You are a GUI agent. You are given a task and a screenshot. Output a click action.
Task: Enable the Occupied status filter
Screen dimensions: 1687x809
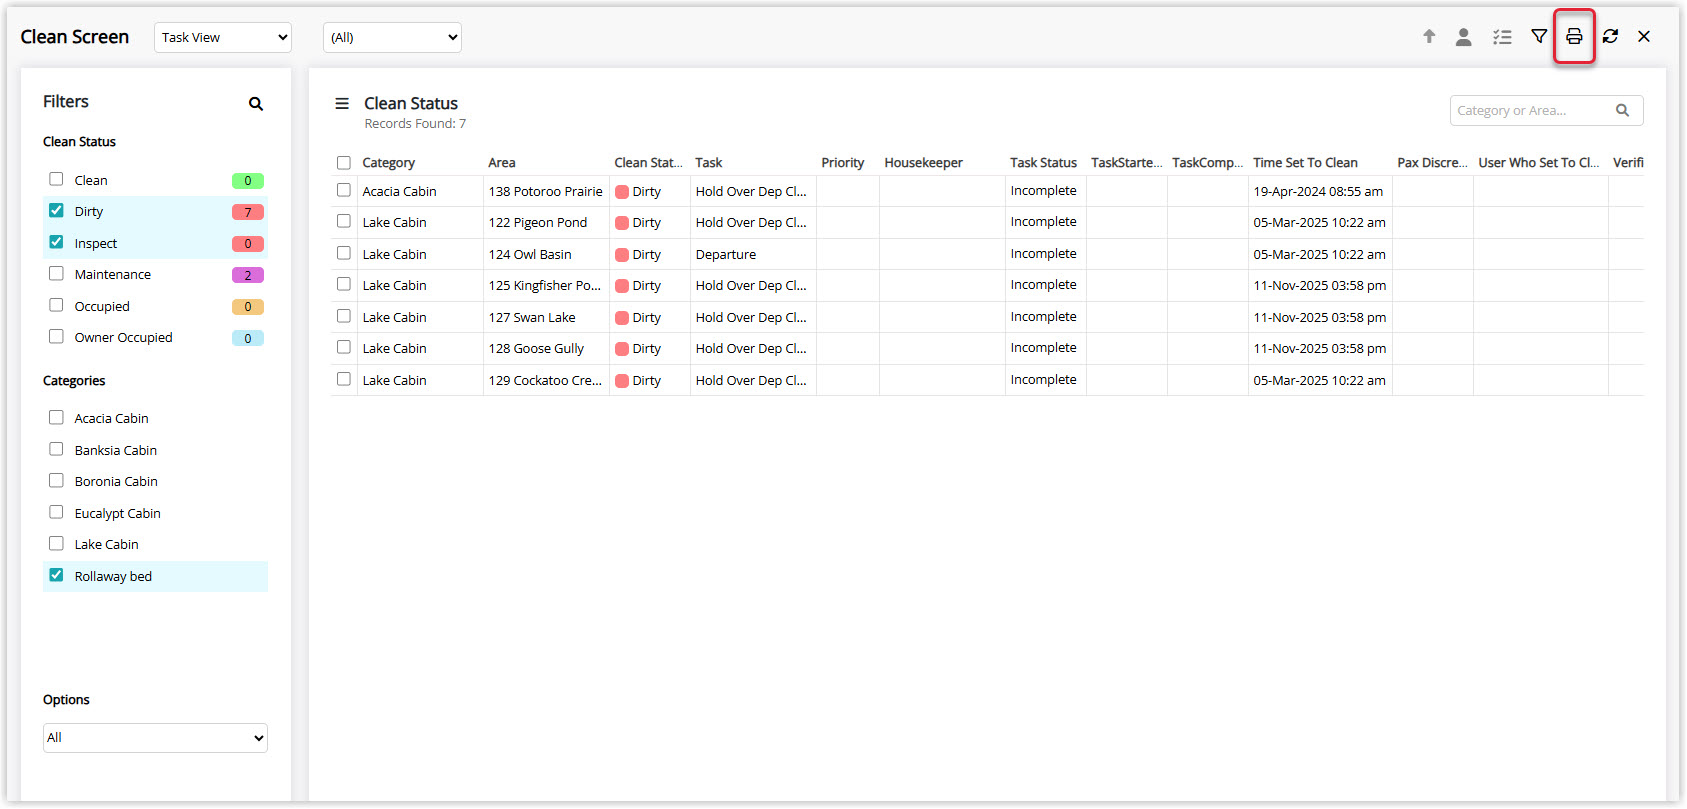click(x=56, y=305)
